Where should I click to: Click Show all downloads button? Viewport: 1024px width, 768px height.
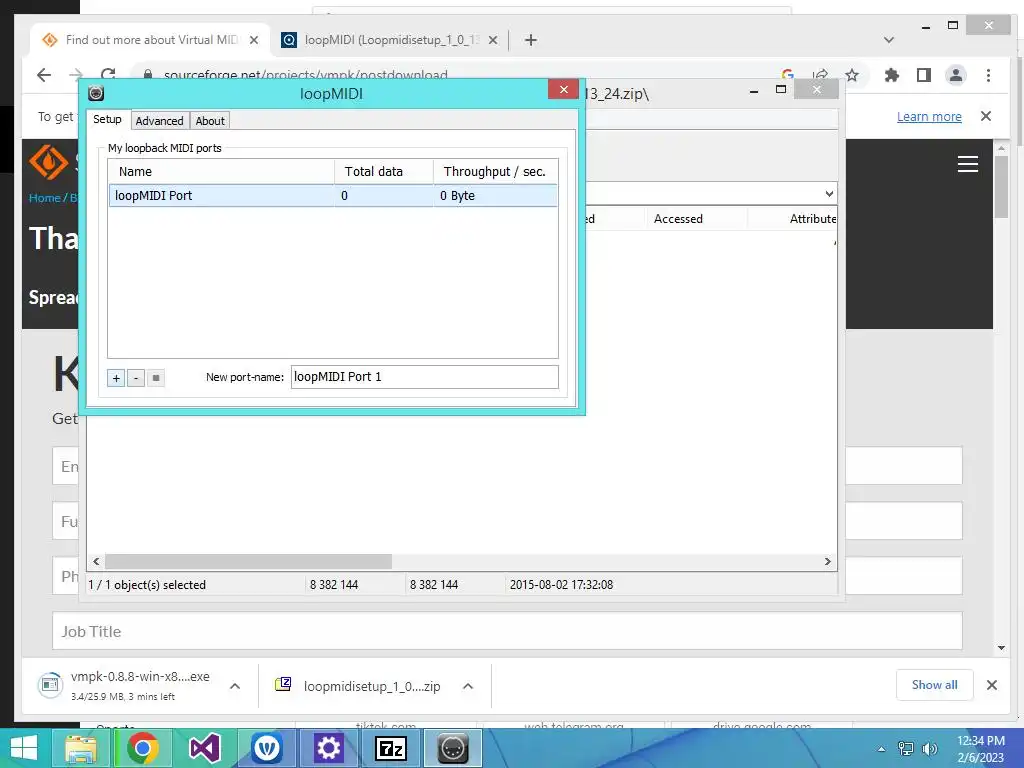click(x=935, y=685)
